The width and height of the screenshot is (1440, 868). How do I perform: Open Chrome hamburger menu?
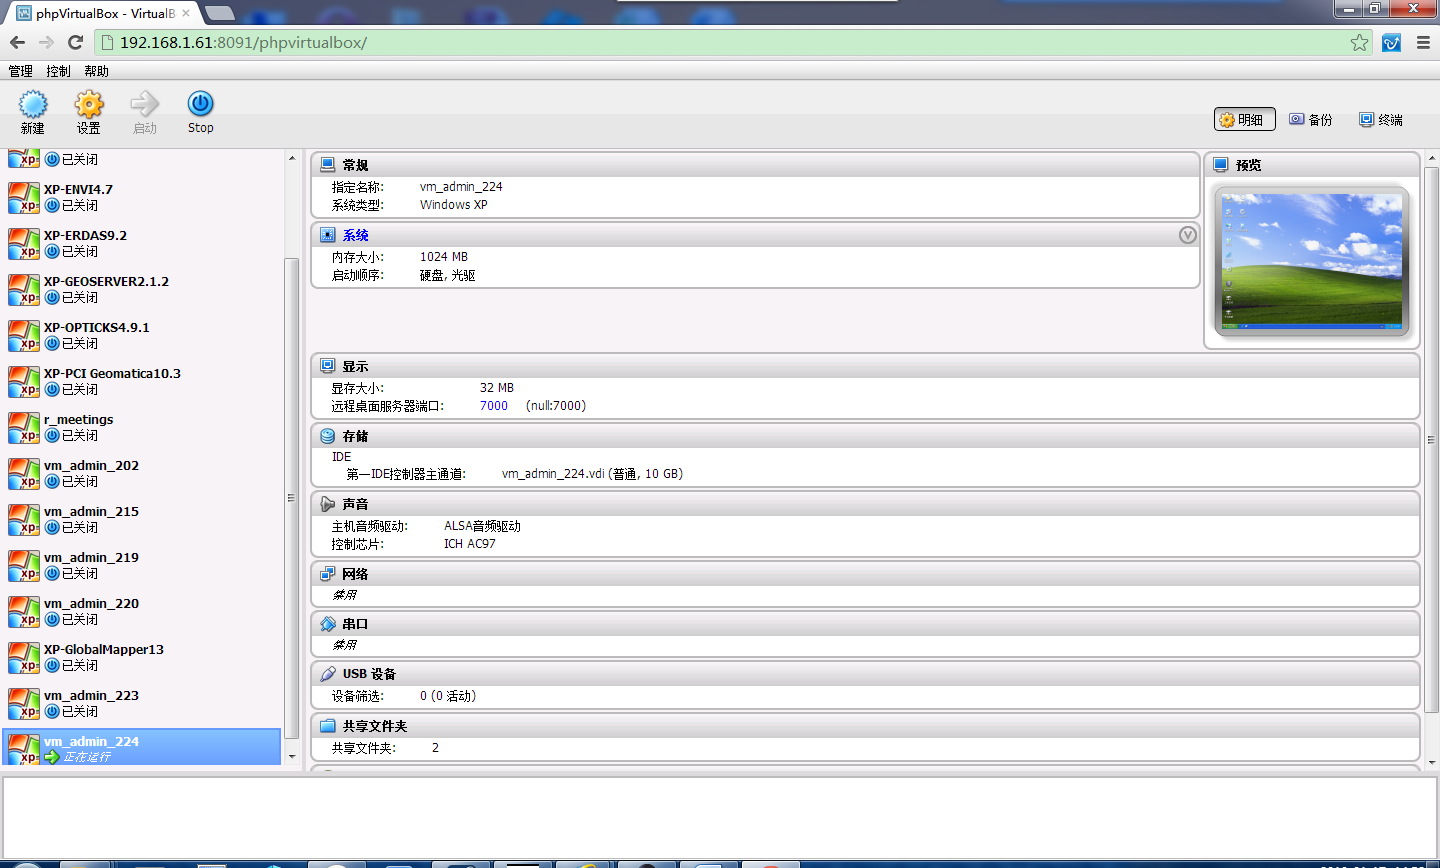click(1423, 43)
